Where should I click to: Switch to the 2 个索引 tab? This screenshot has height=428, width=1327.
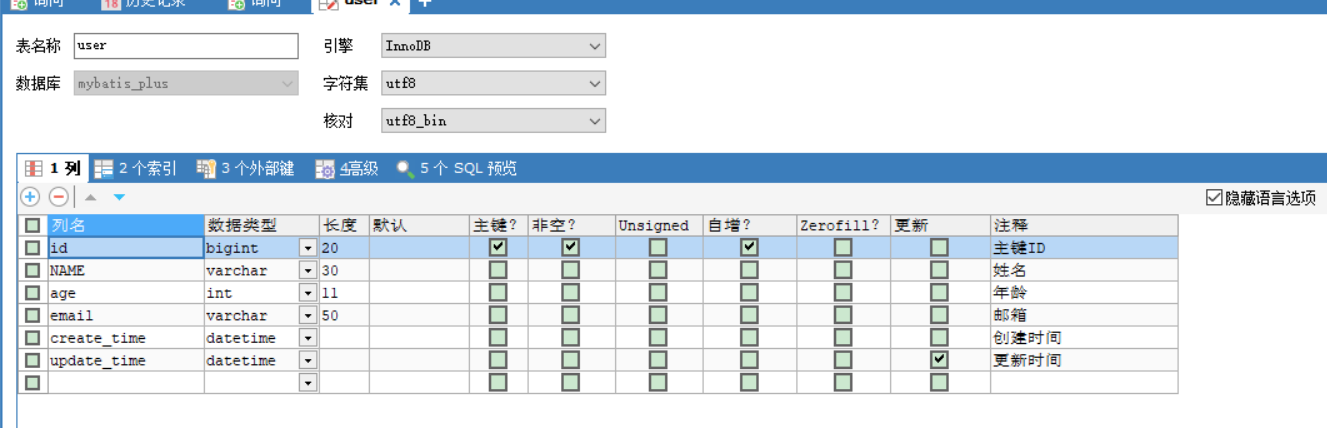point(137,169)
